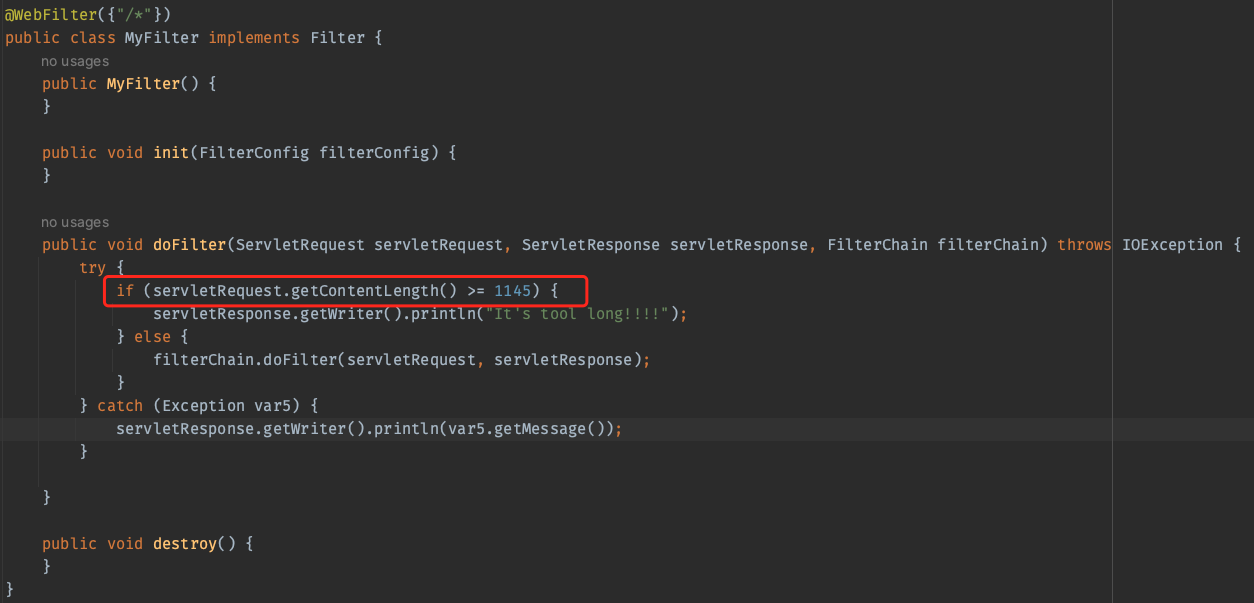Click IOException in the throws clause
Image resolution: width=1254 pixels, height=603 pixels.
(x=1171, y=245)
